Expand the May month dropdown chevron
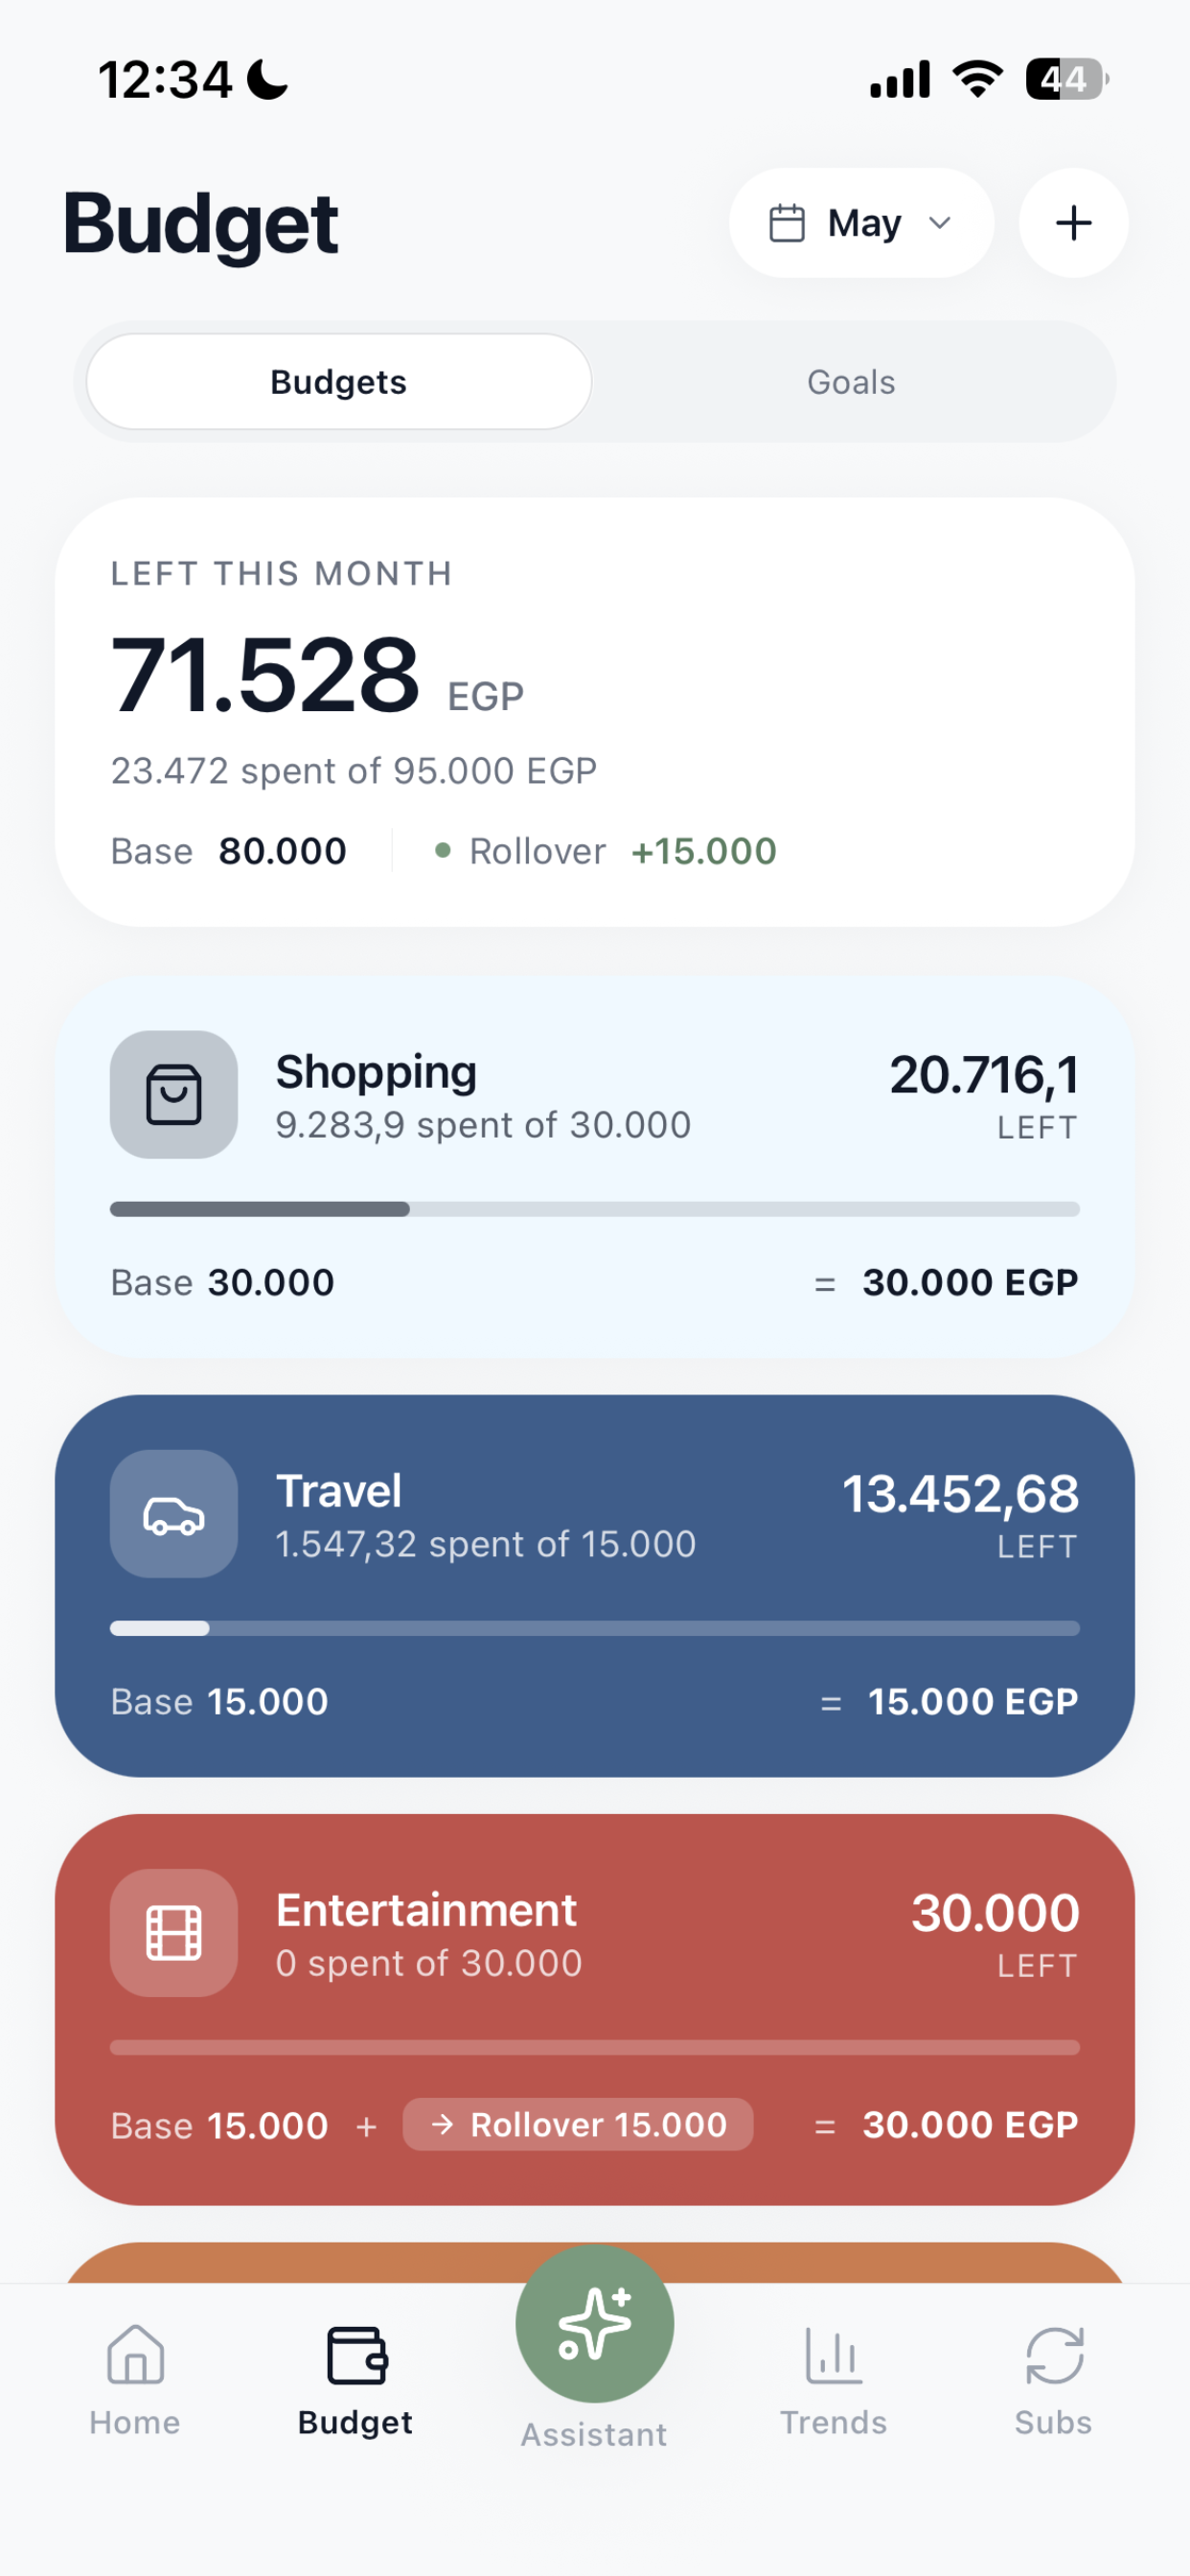The width and height of the screenshot is (1190, 2576). [x=940, y=223]
